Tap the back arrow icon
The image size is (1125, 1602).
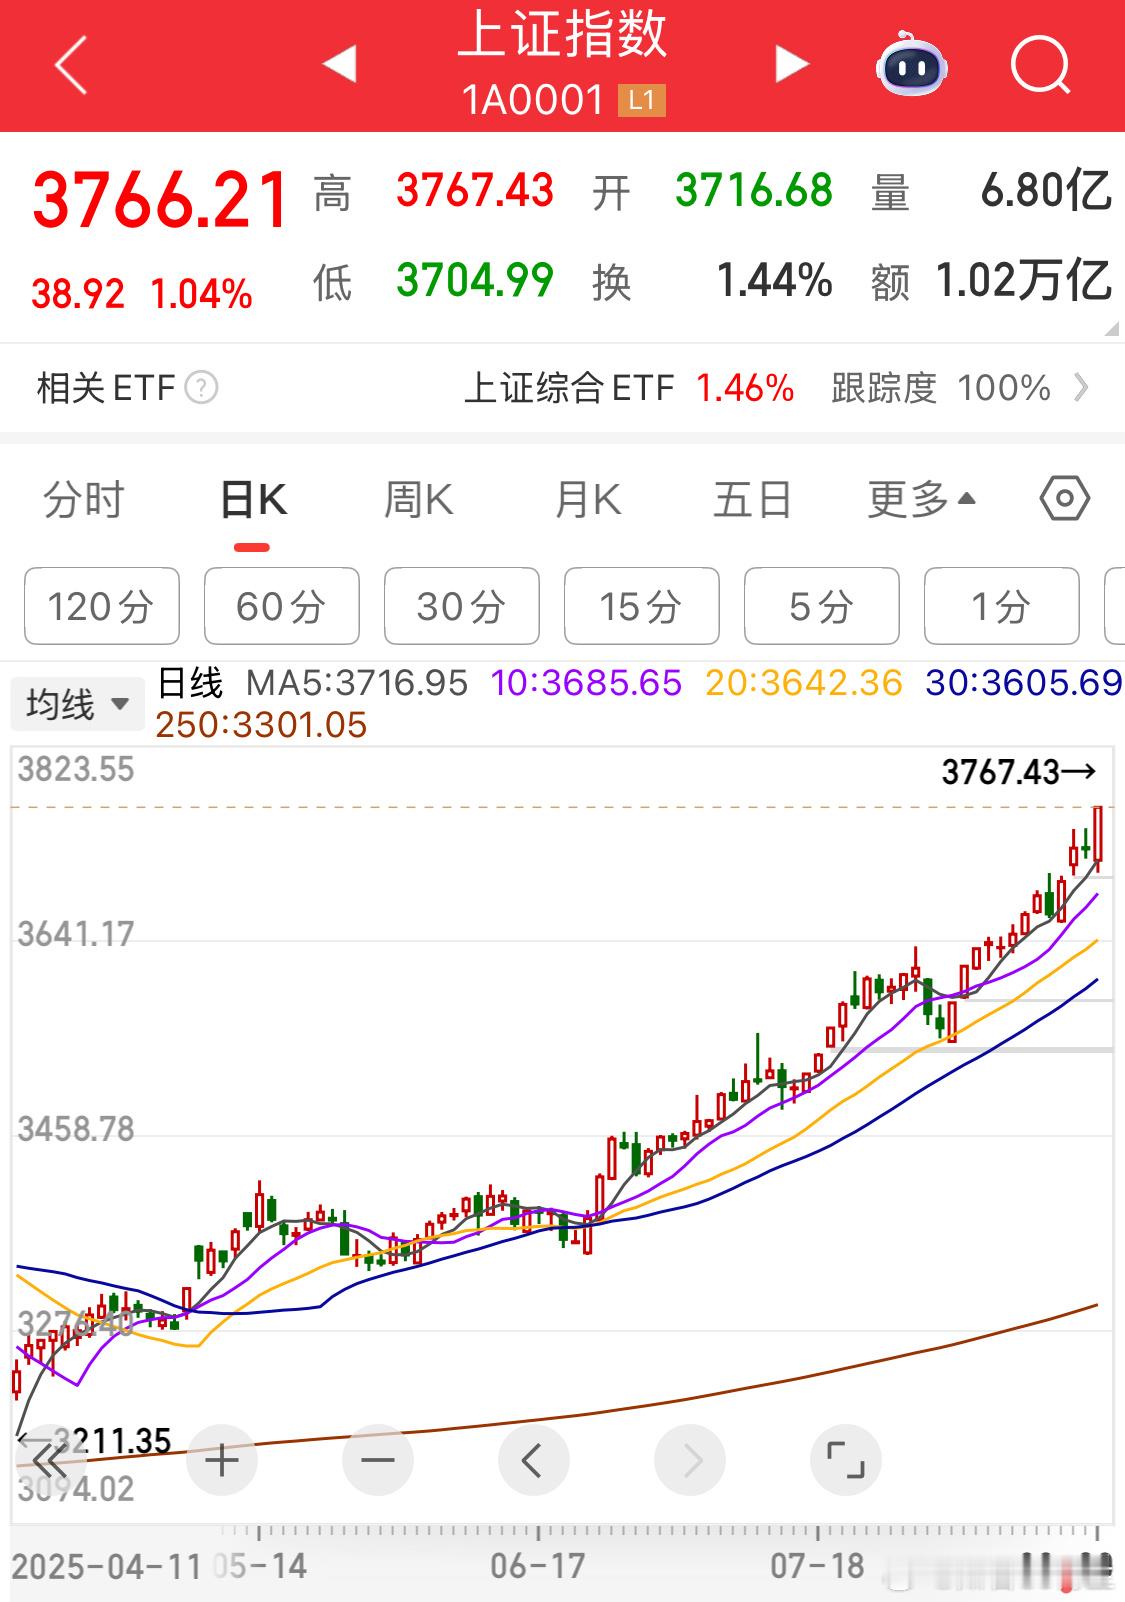click(70, 65)
